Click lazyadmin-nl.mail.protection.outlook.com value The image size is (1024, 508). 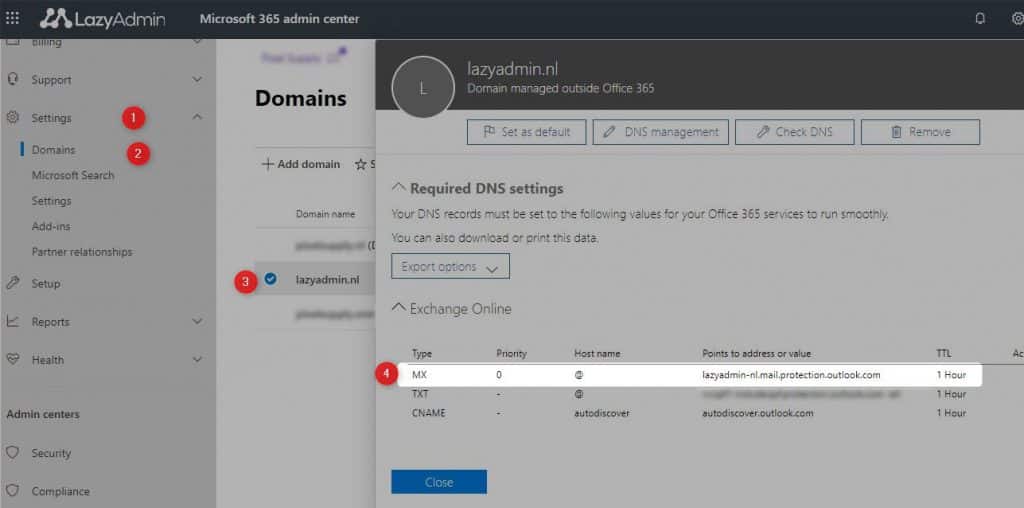click(x=791, y=375)
